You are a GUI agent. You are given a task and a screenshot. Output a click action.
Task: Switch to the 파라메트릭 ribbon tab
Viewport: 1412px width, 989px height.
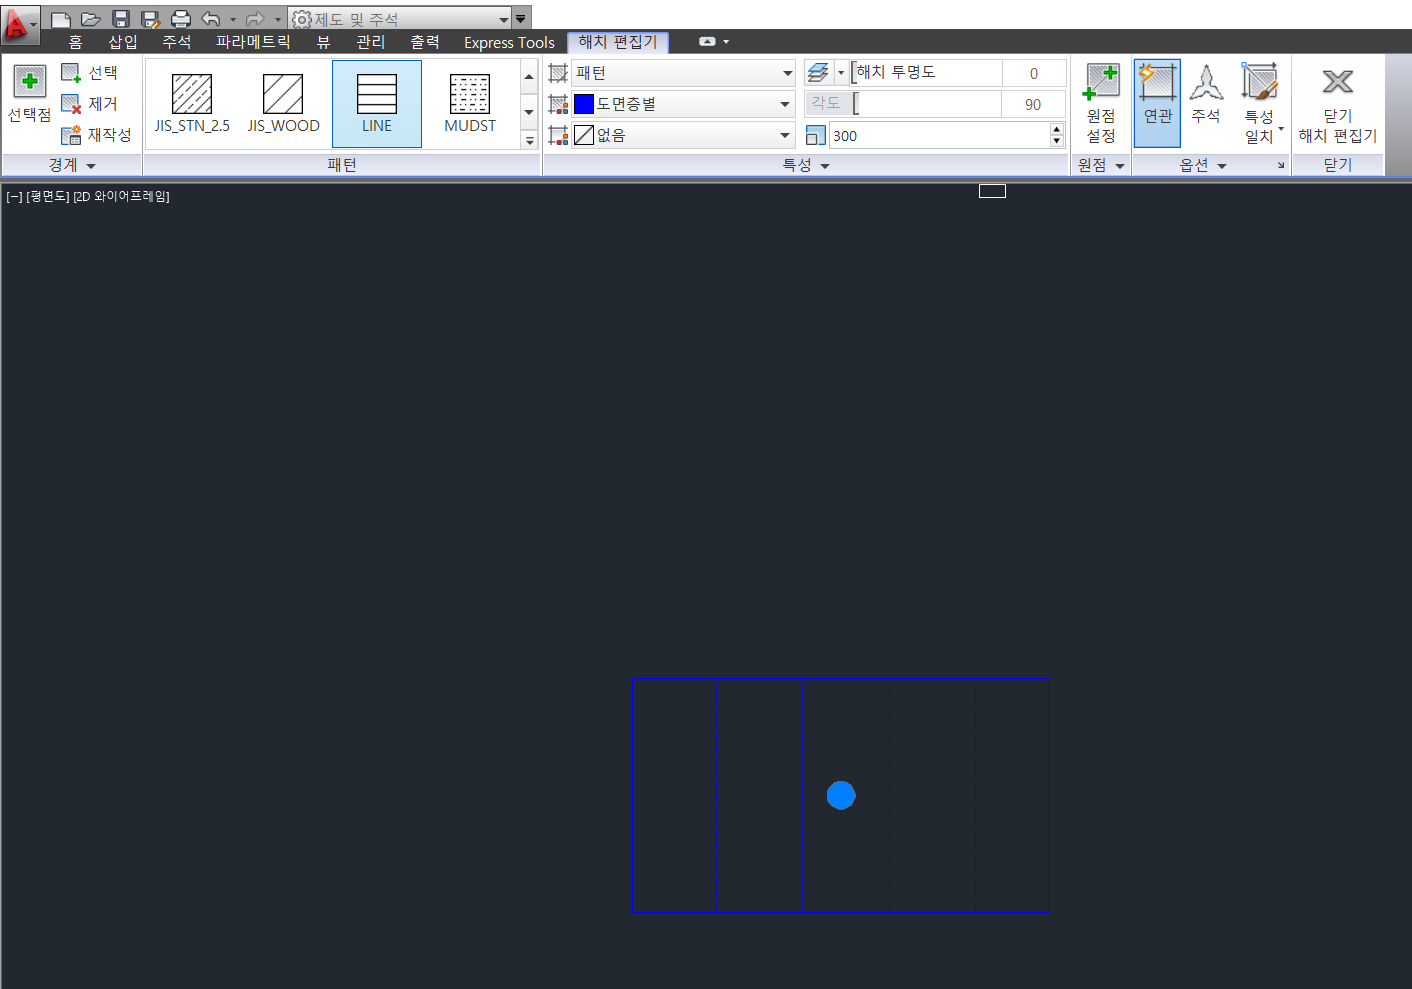click(253, 42)
